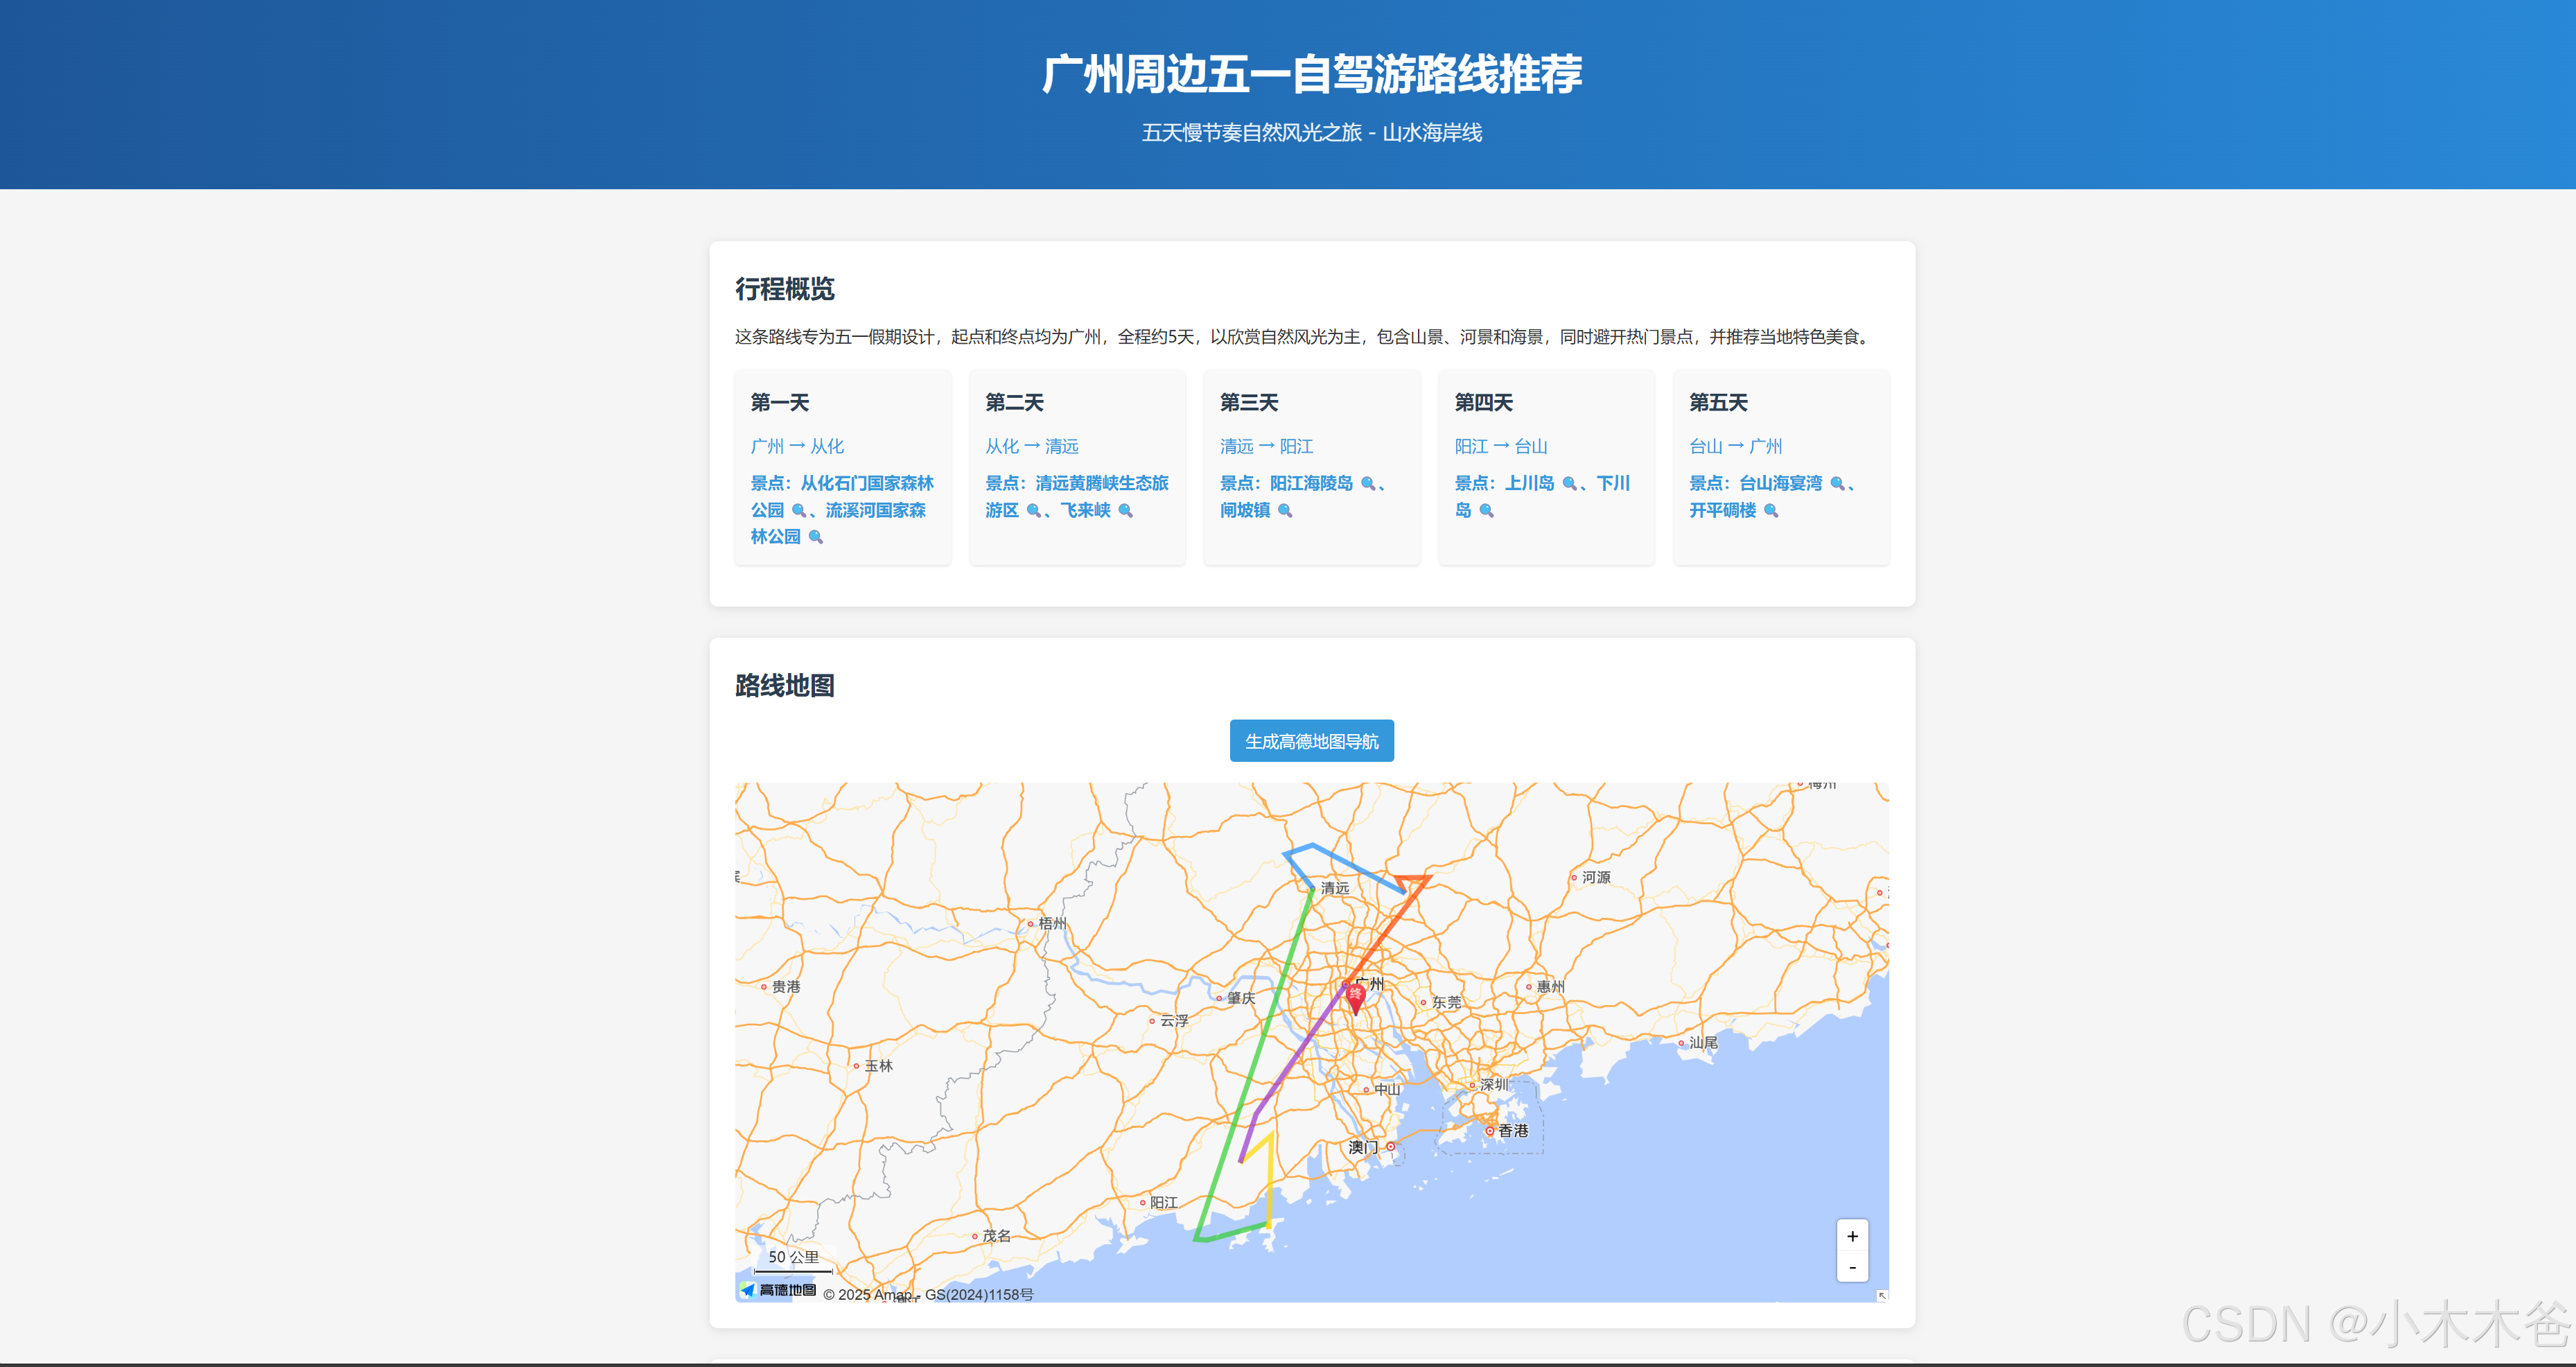Click magnifier icon after 上川岛
The height and width of the screenshot is (1367, 2576).
(x=1569, y=483)
